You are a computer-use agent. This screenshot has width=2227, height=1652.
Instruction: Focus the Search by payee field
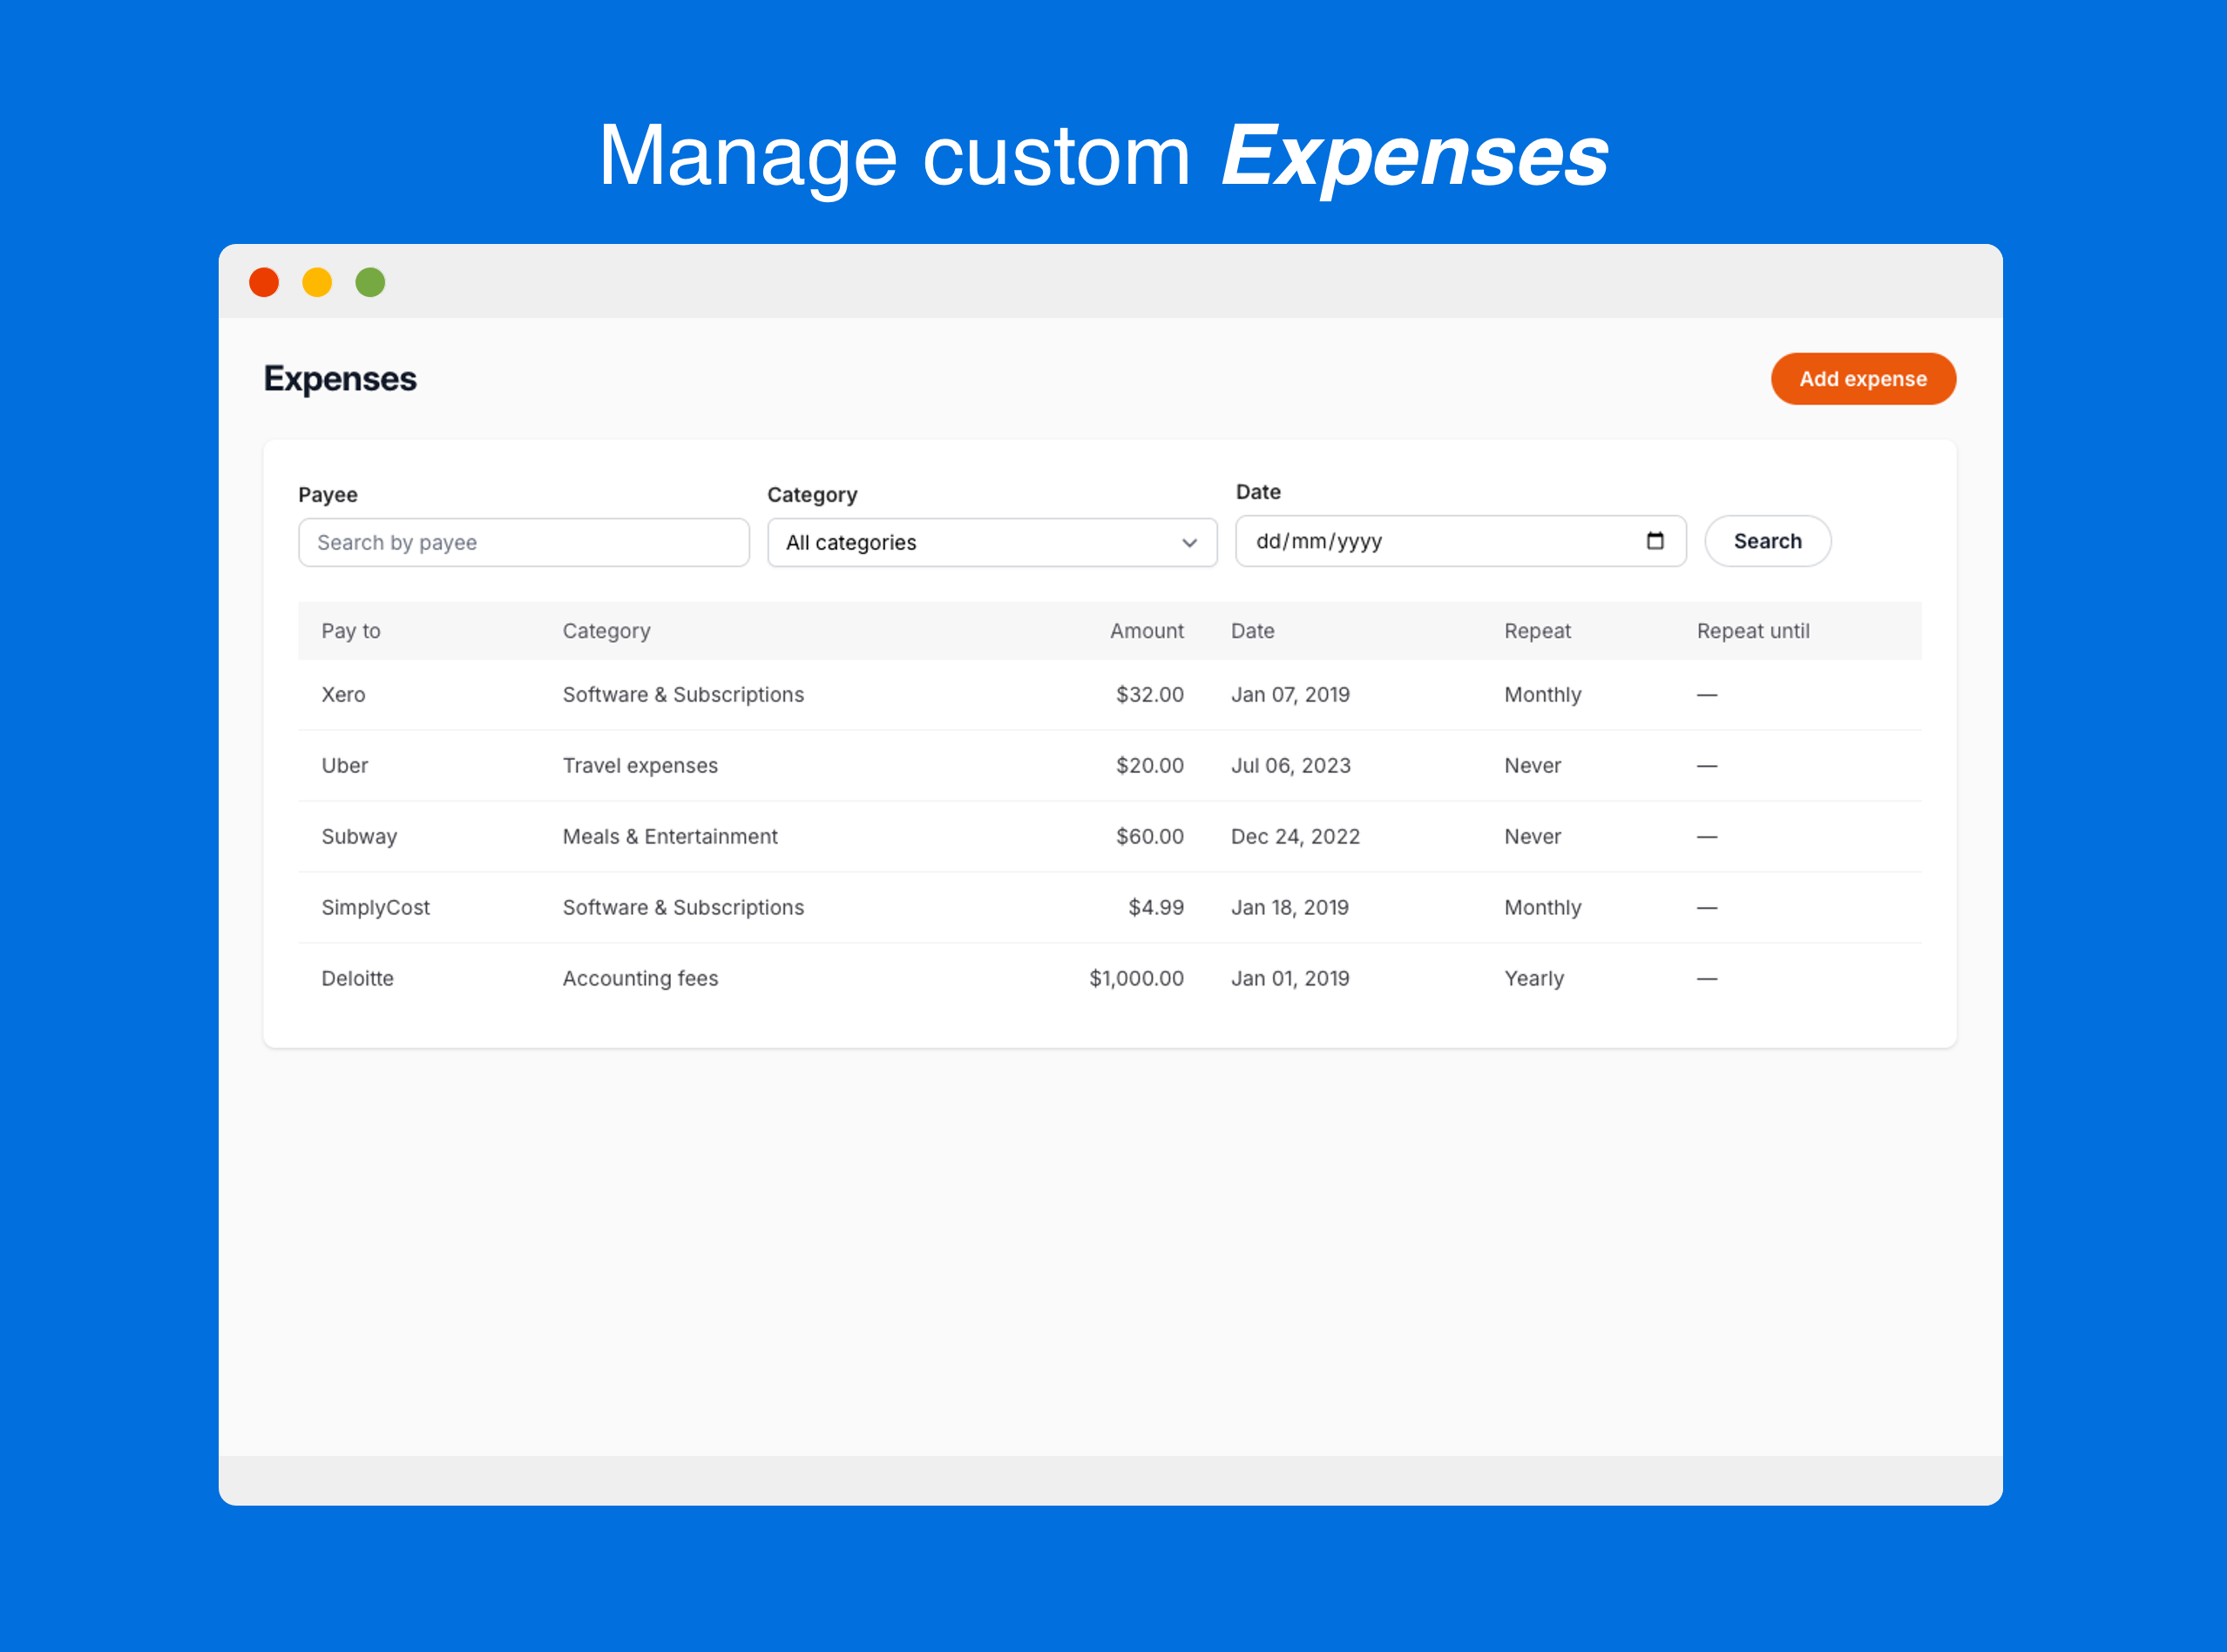tap(524, 543)
